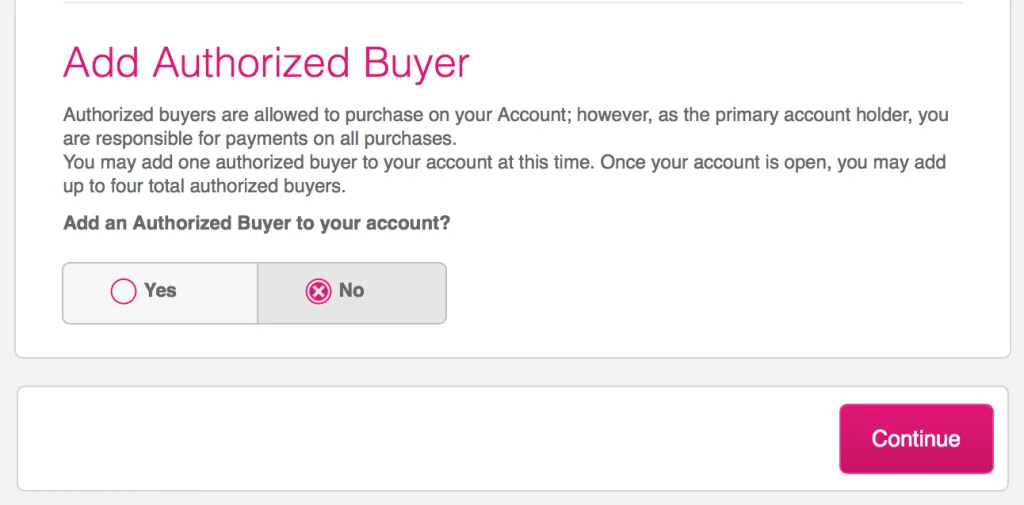Click the text "up to four total authorized buyers"
The height and width of the screenshot is (505, 1024).
203,186
